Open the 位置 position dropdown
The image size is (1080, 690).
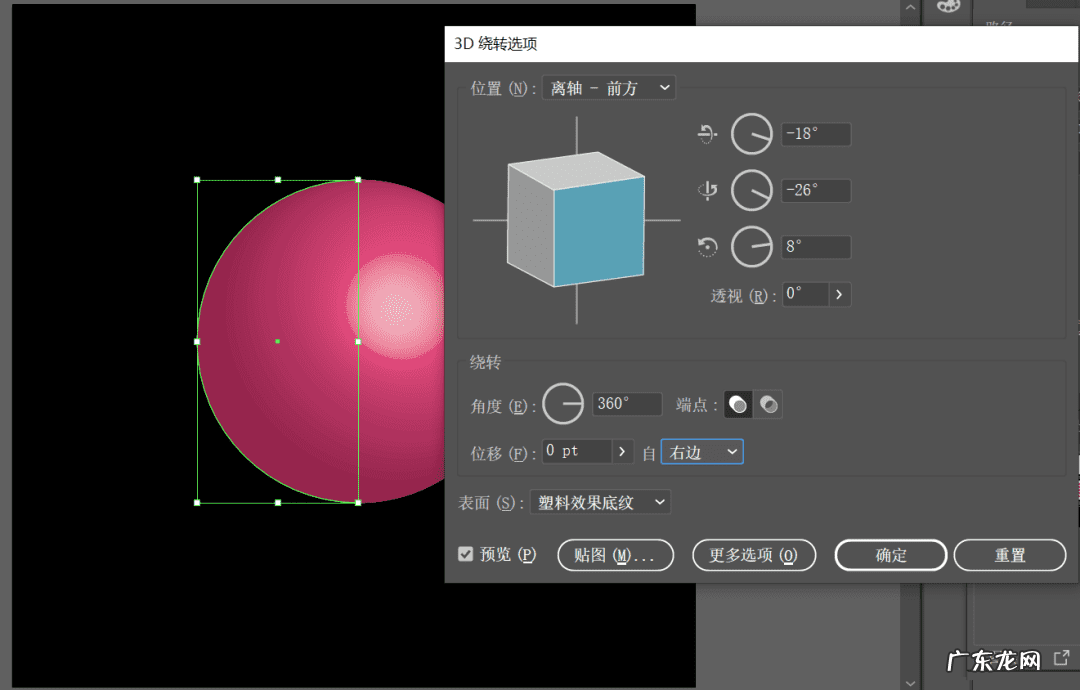click(608, 88)
